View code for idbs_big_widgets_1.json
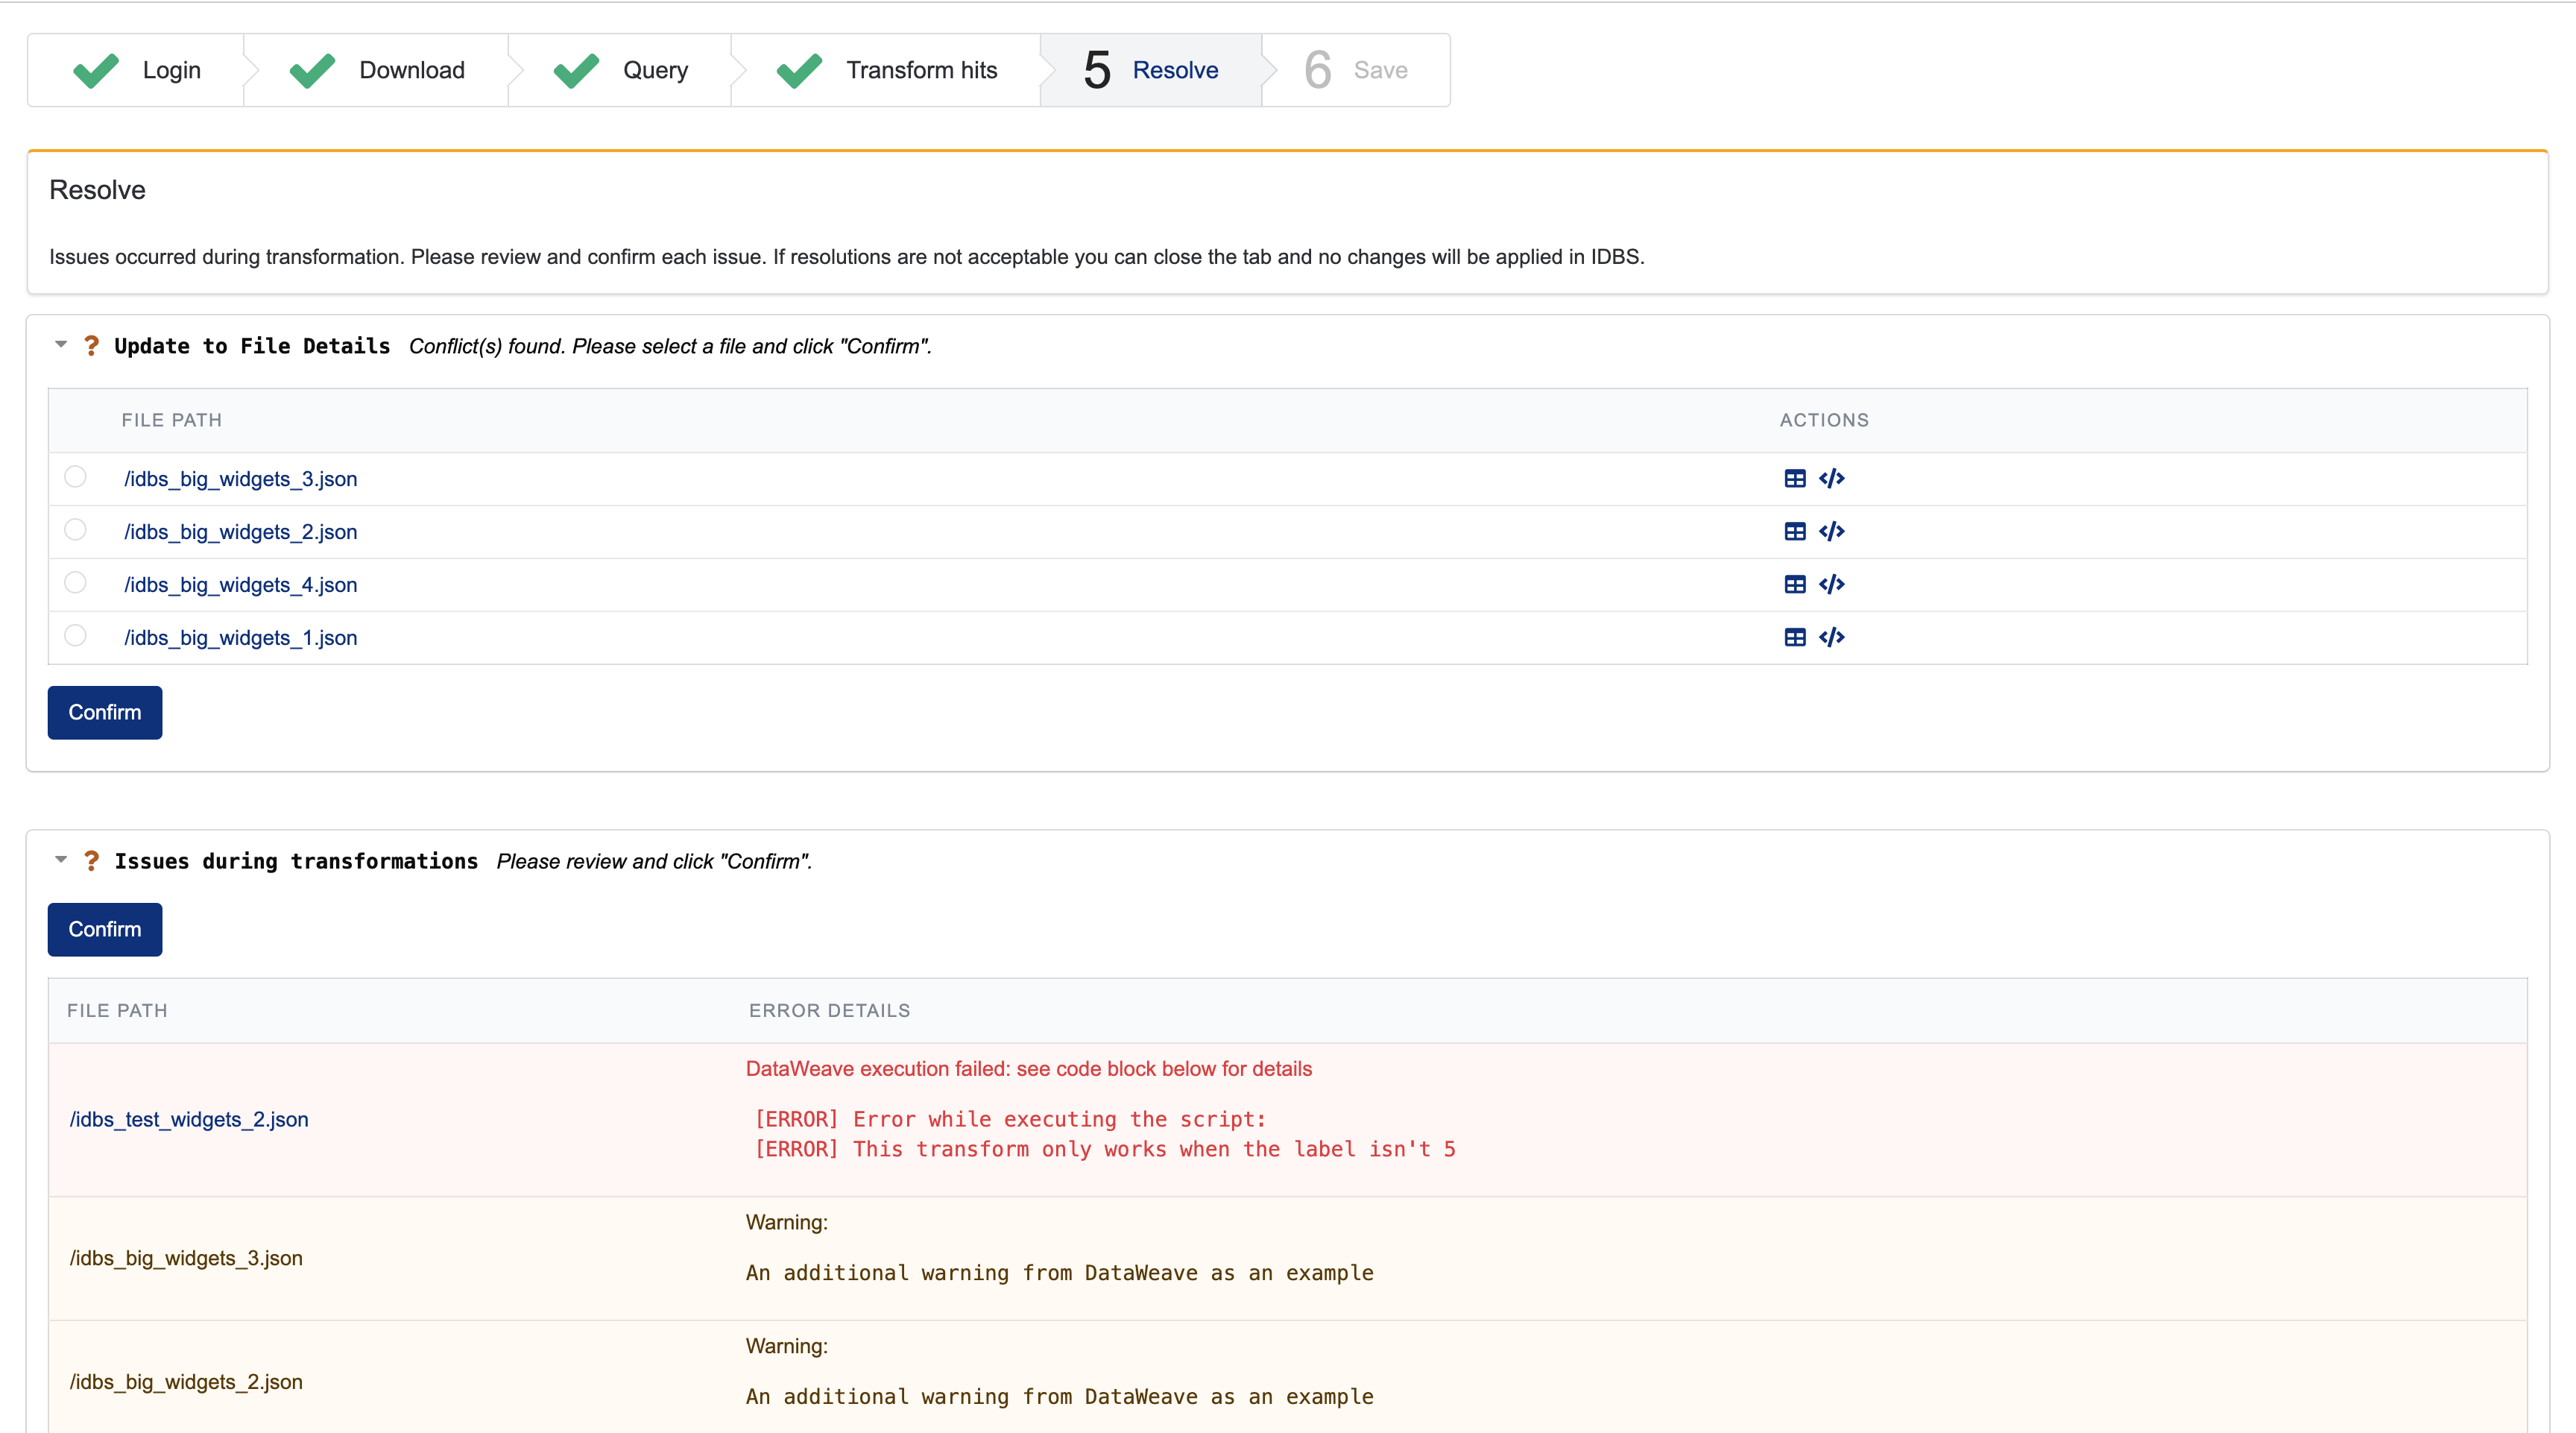2576x1433 pixels. 1831,638
